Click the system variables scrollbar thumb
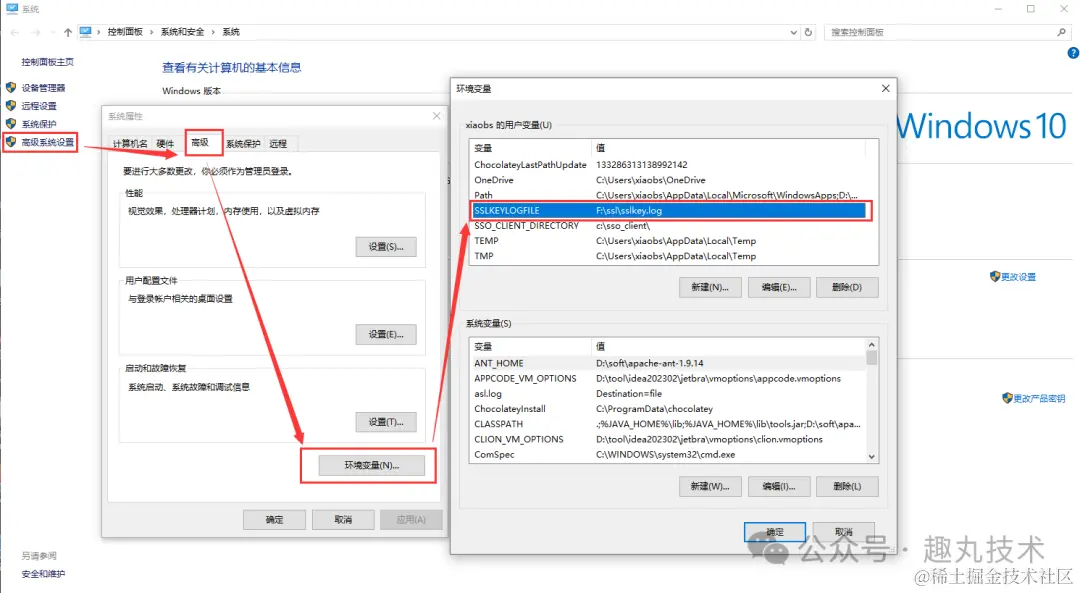The image size is (1080, 593). 871,357
